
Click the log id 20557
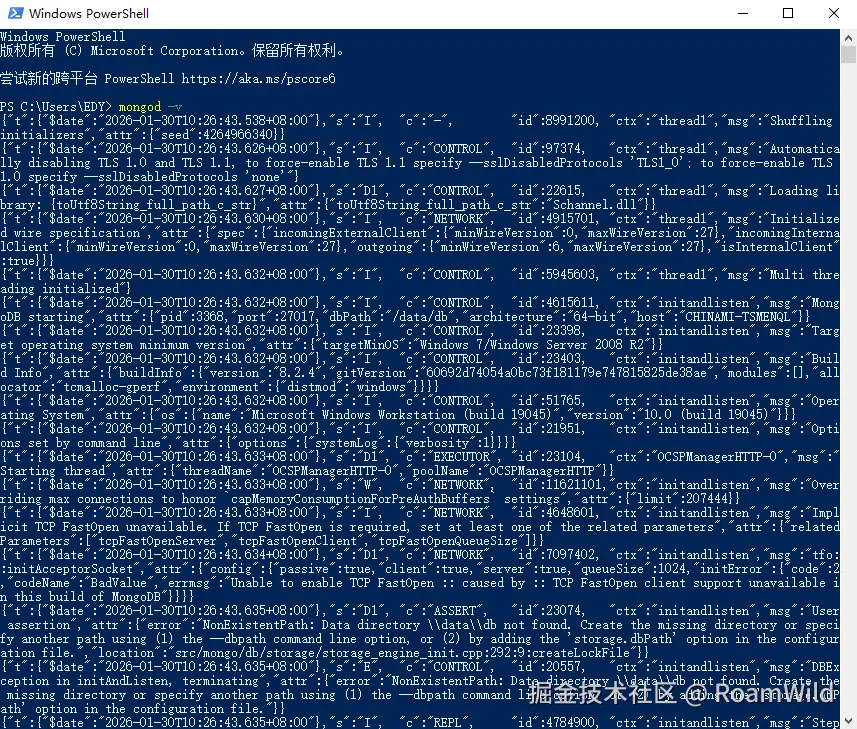point(562,667)
